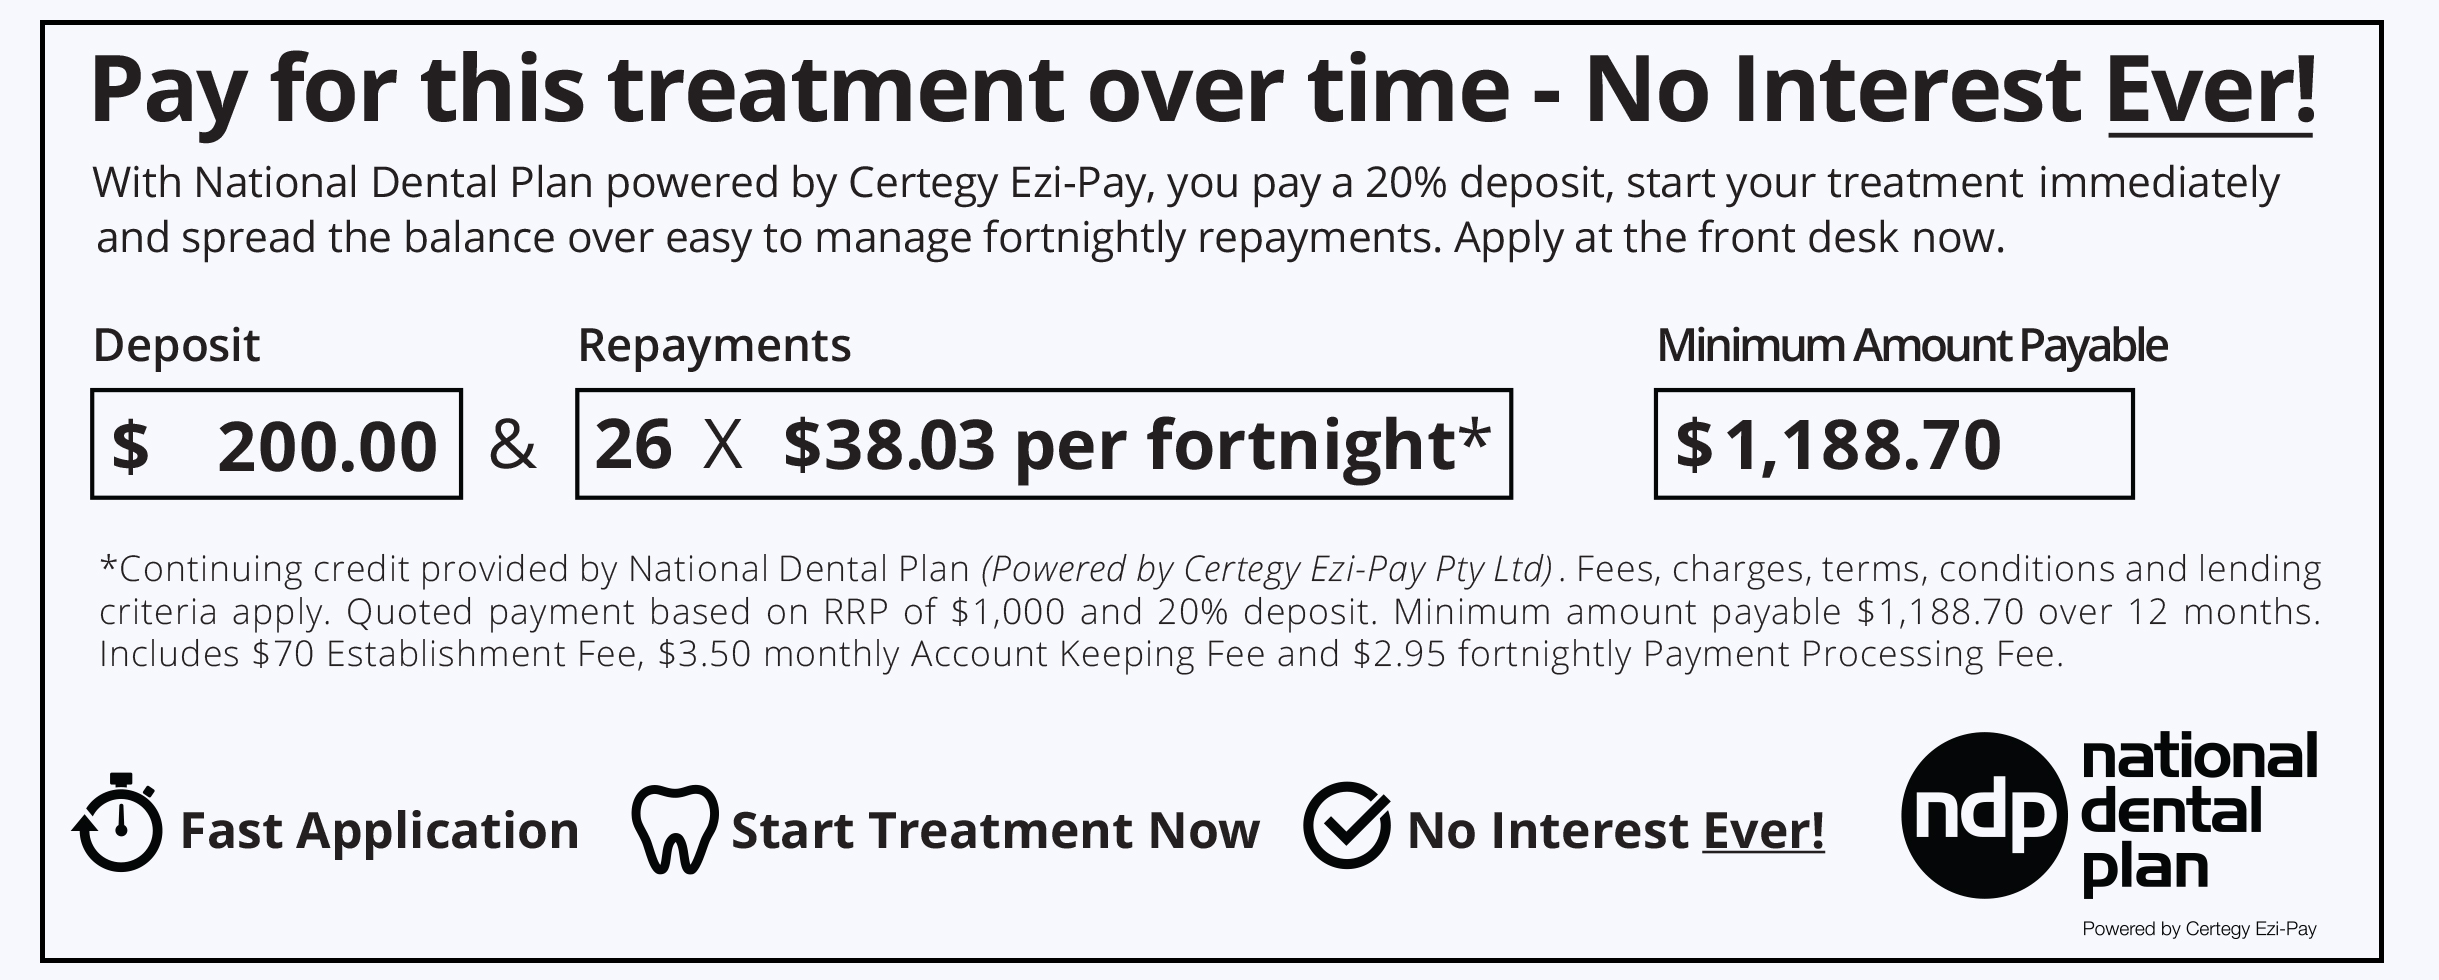This screenshot has width=2439, height=980.
Task: Click the underlined Ever! beside the checkmark
Action: point(1764,831)
